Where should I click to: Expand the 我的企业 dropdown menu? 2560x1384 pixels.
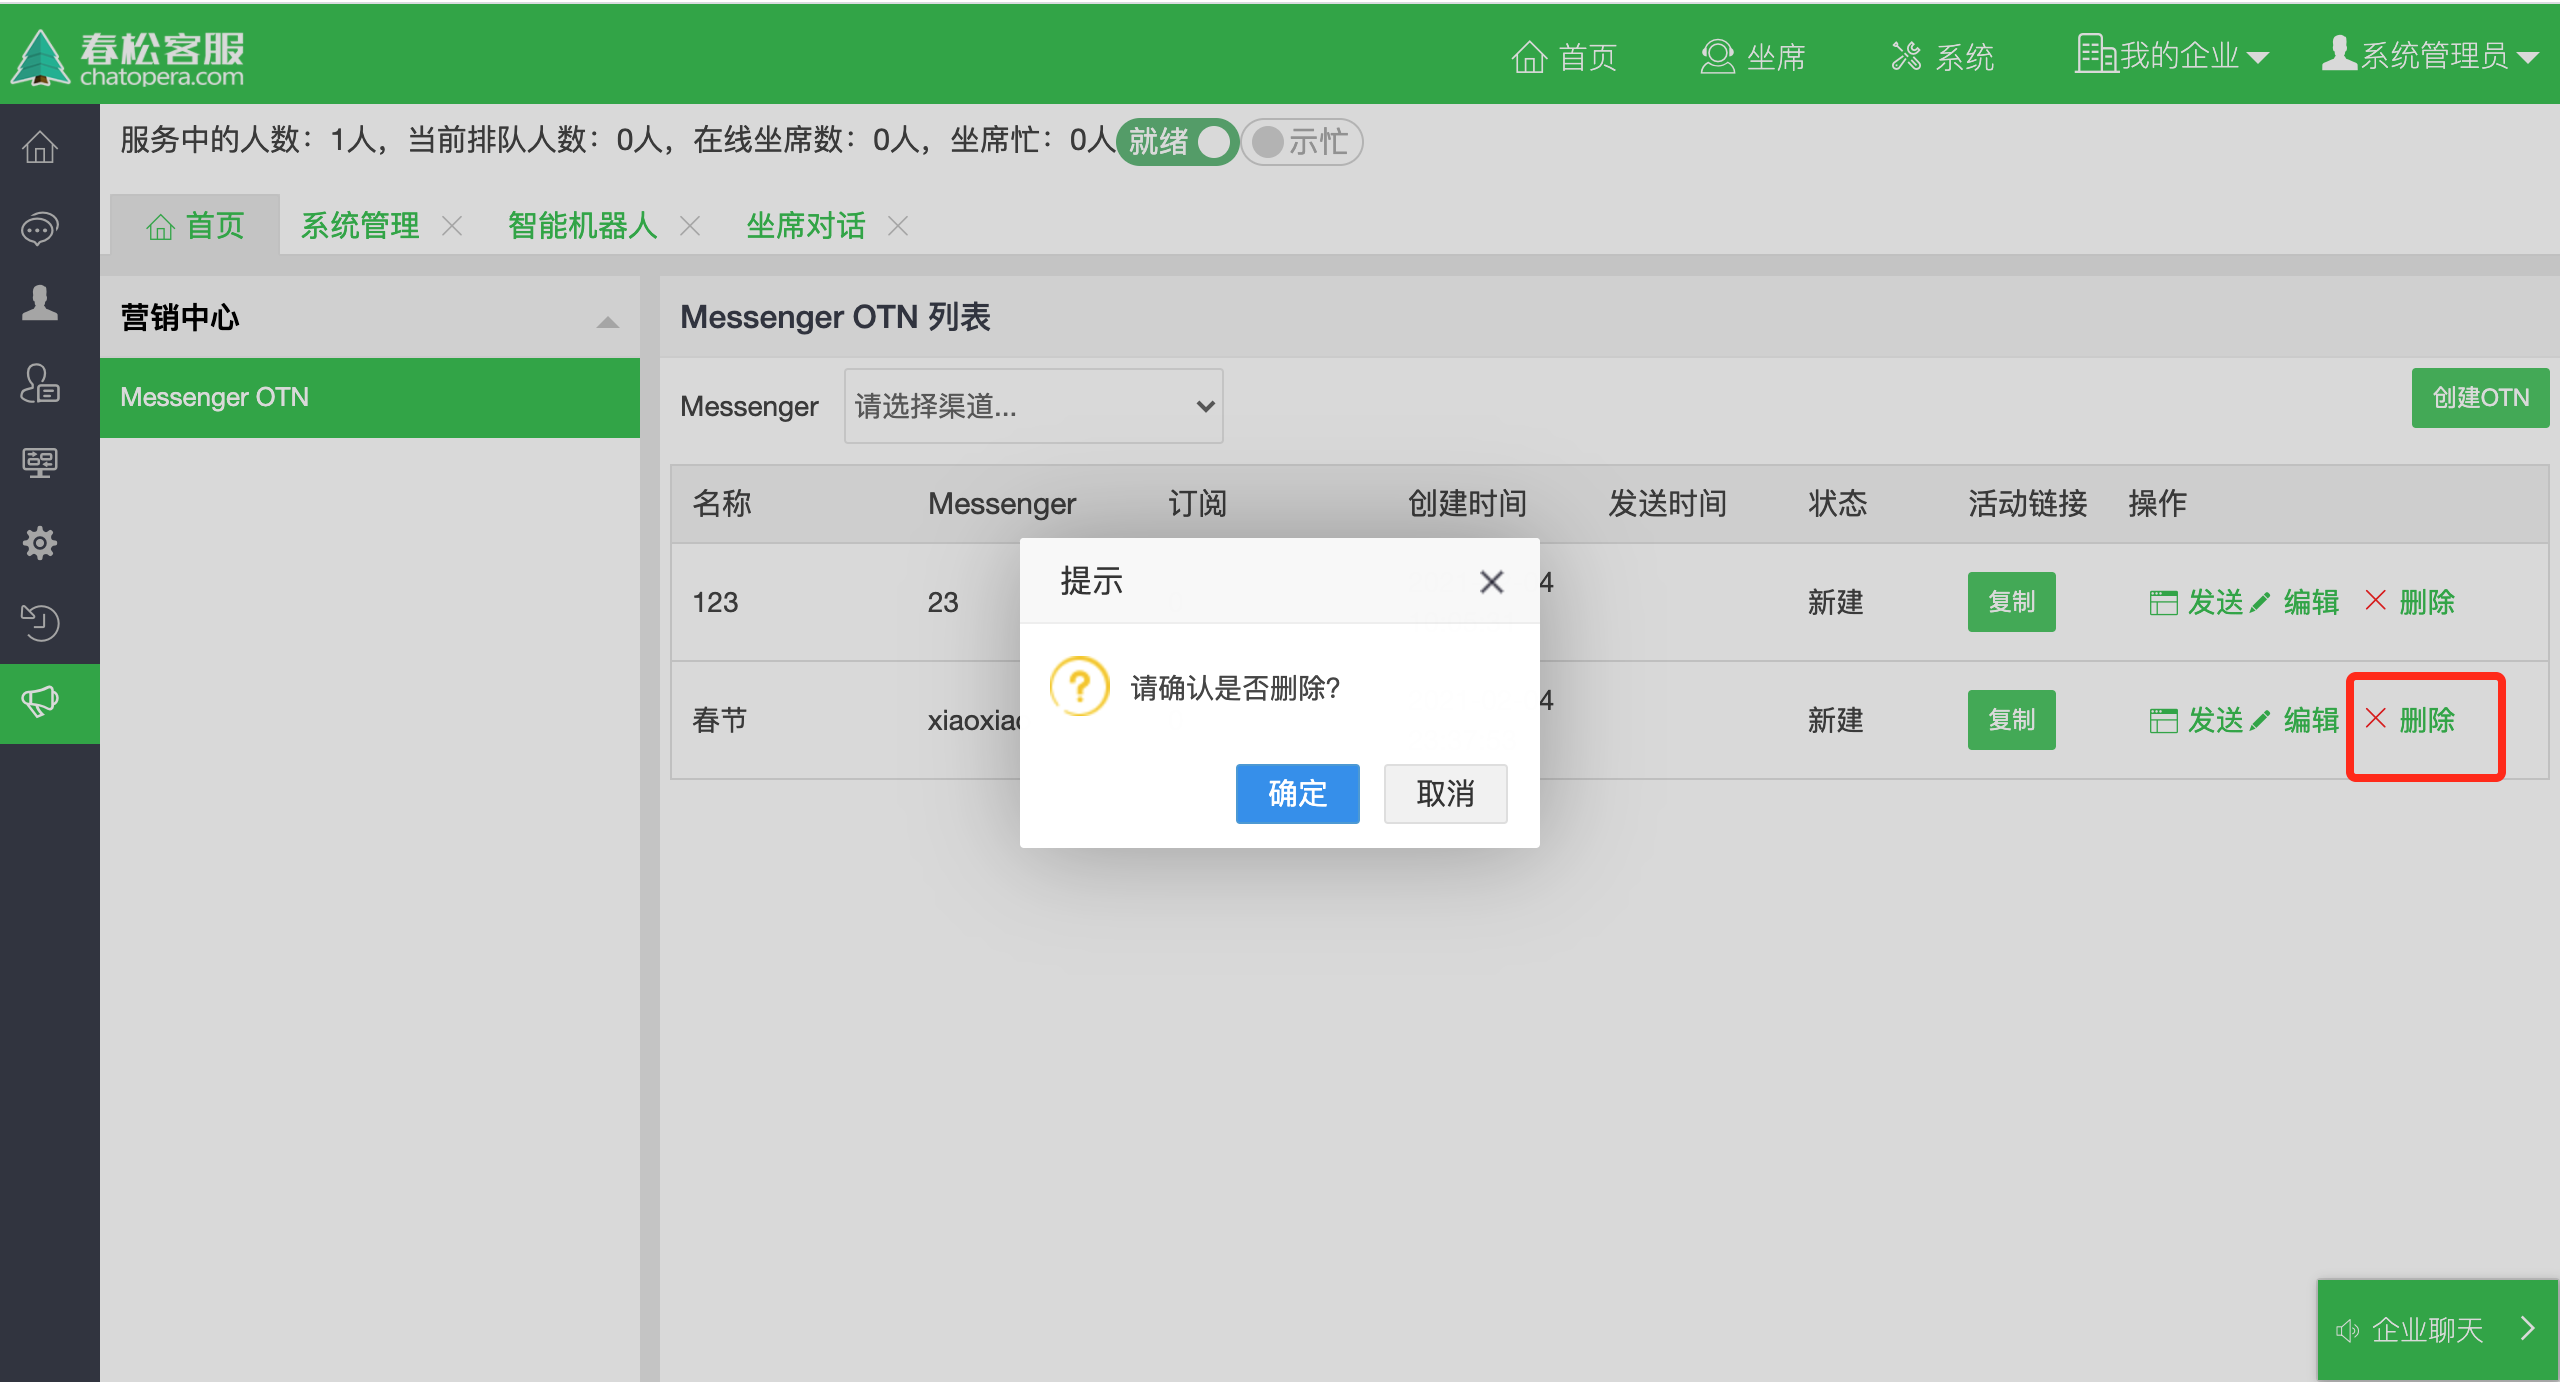2172,55
